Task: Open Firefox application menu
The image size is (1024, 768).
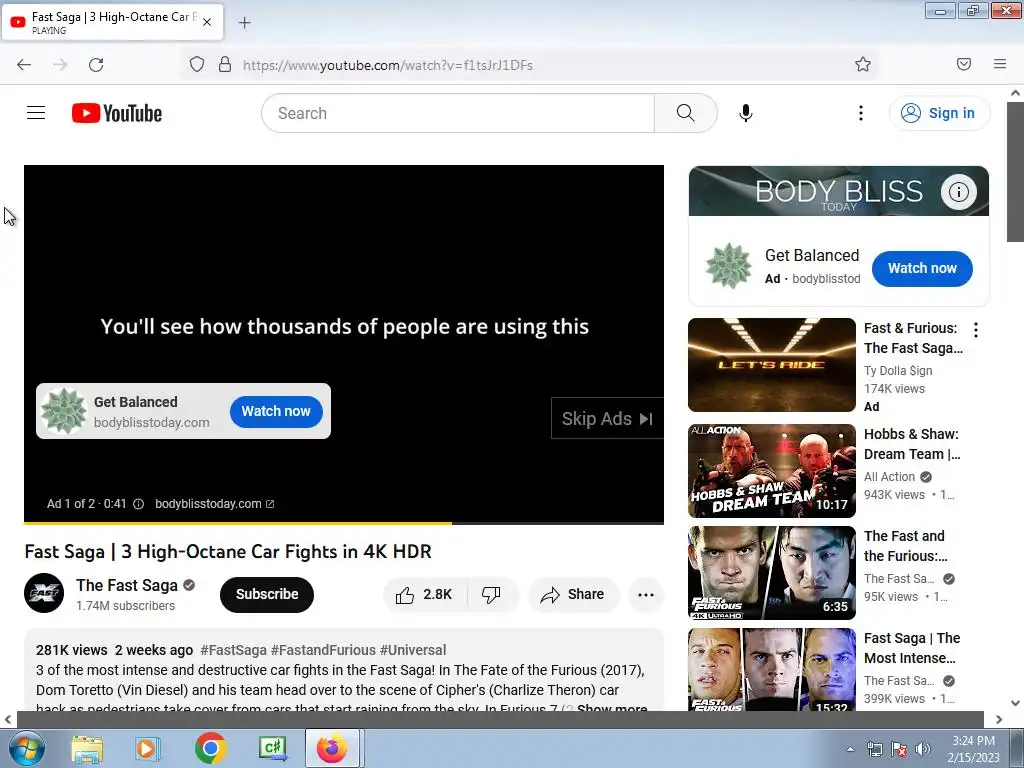Action: [999, 64]
